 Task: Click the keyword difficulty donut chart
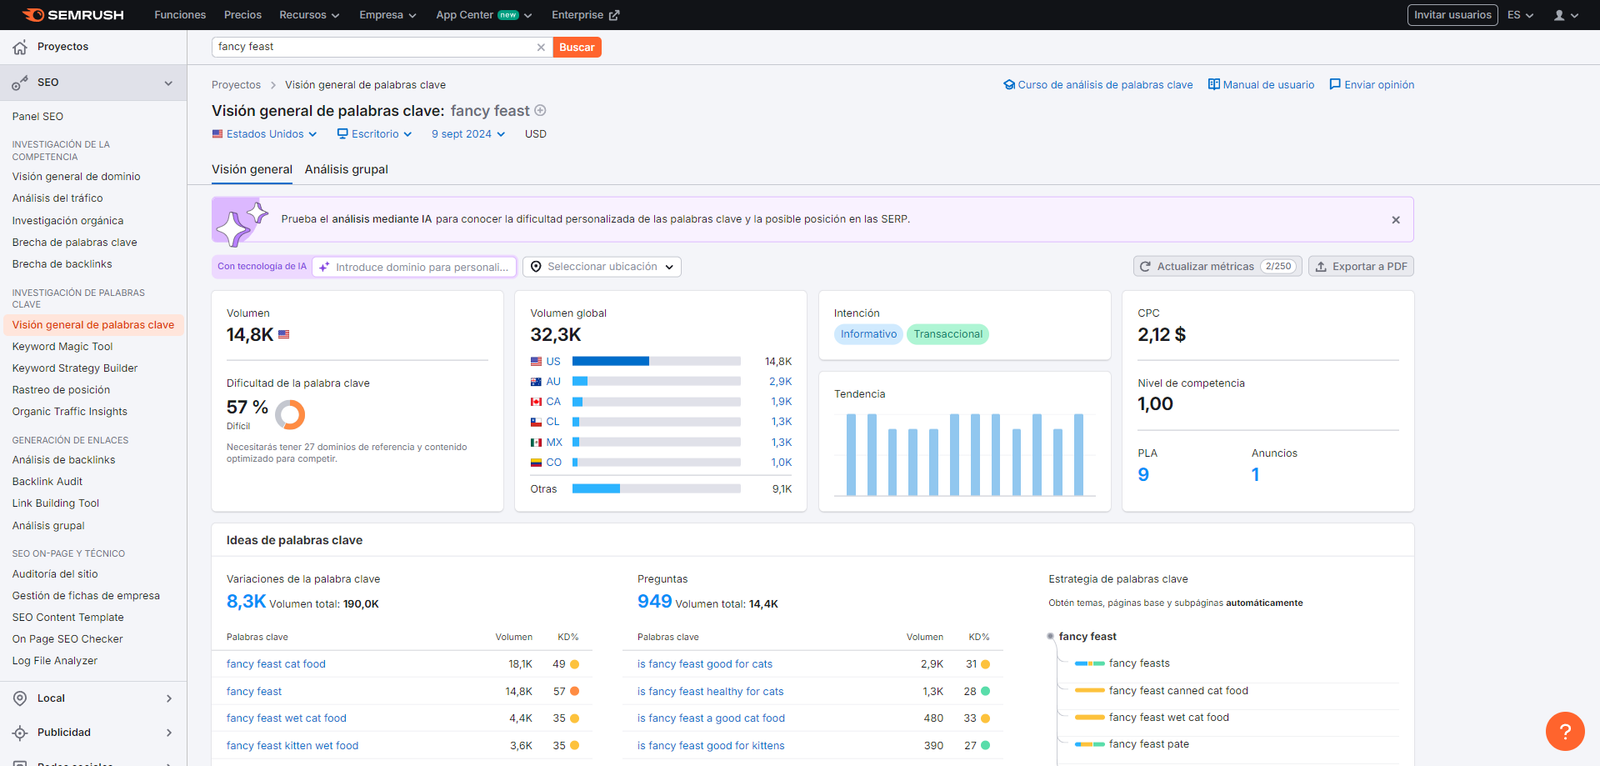[290, 414]
